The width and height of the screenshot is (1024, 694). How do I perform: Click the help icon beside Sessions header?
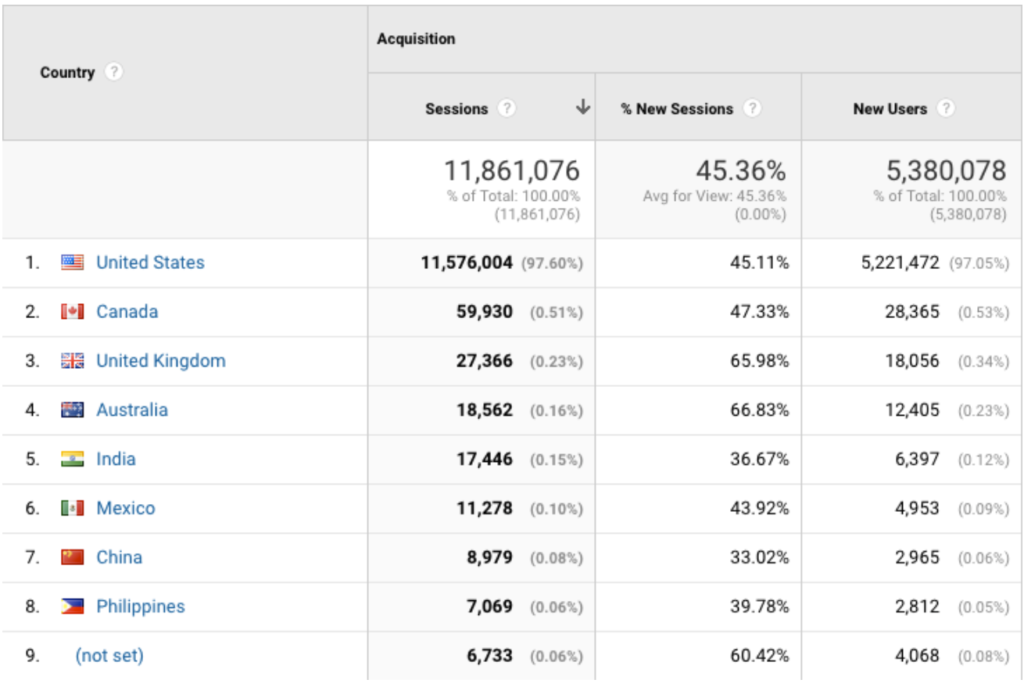pyautogui.click(x=507, y=109)
